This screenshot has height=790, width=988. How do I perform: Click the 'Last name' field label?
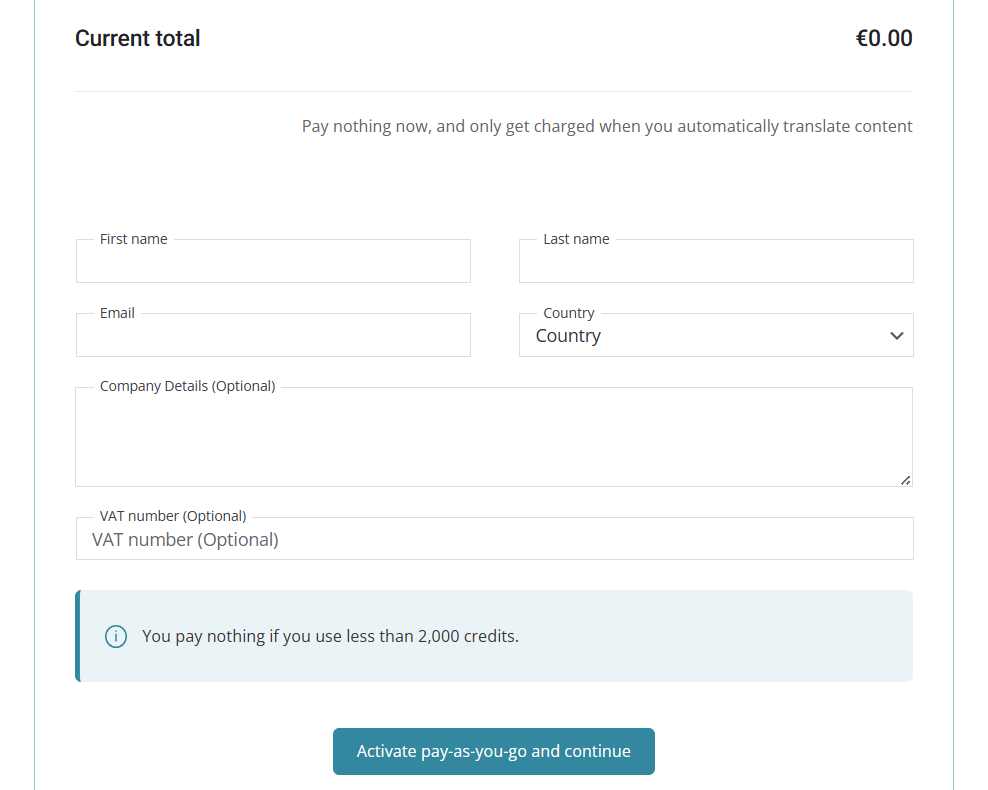point(576,239)
